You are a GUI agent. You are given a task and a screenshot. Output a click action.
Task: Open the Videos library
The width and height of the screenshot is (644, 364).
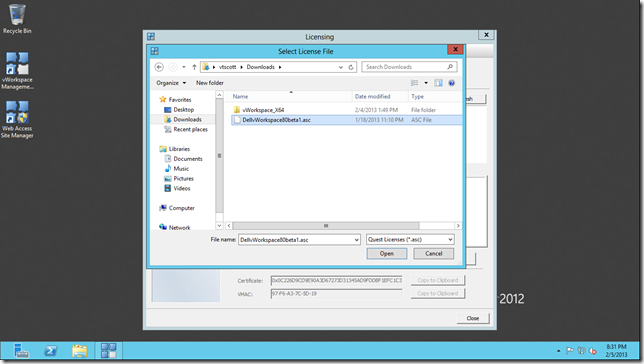click(182, 188)
